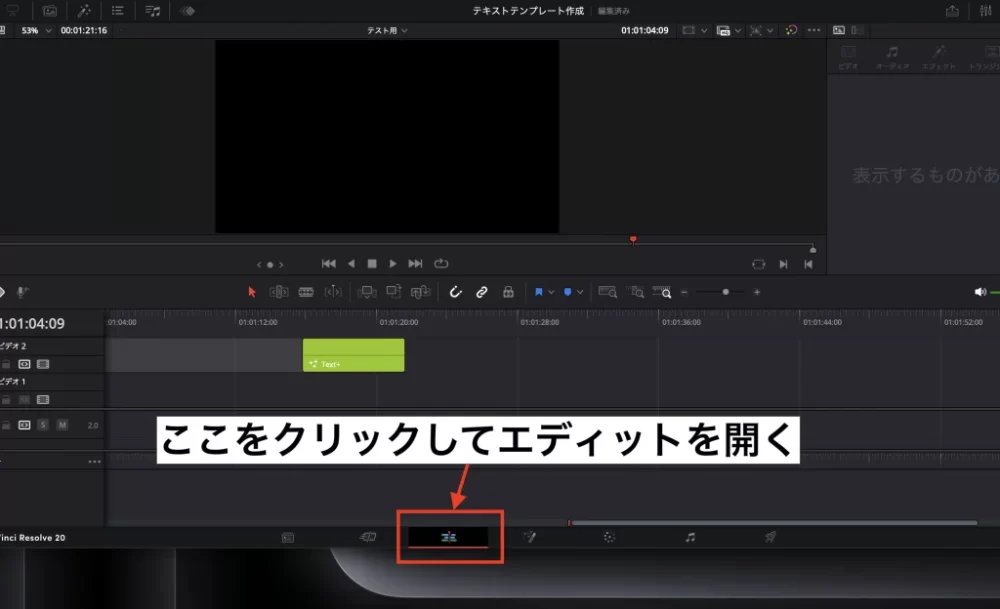
Task: Select the green Text+ clip
Action: coord(353,355)
